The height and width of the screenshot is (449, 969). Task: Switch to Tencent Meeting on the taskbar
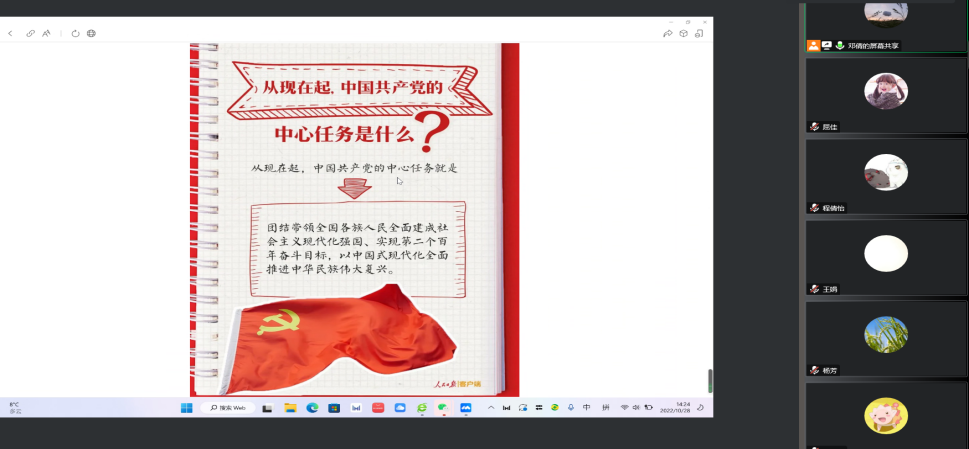click(465, 408)
